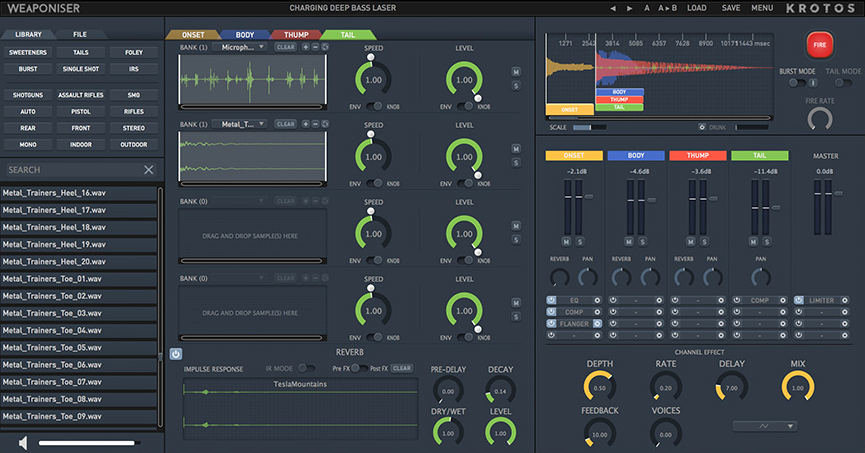The image size is (865, 453).
Task: Adjust the bottom volume slider
Action: (x=87, y=442)
